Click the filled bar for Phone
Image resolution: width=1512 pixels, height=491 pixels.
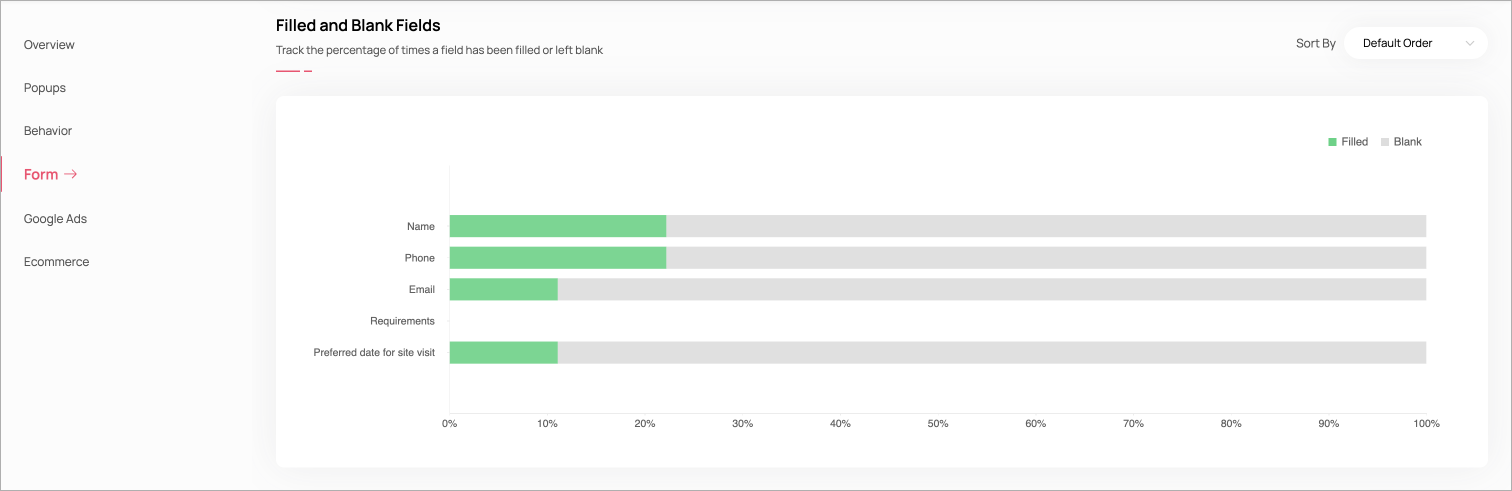pyautogui.click(x=557, y=258)
